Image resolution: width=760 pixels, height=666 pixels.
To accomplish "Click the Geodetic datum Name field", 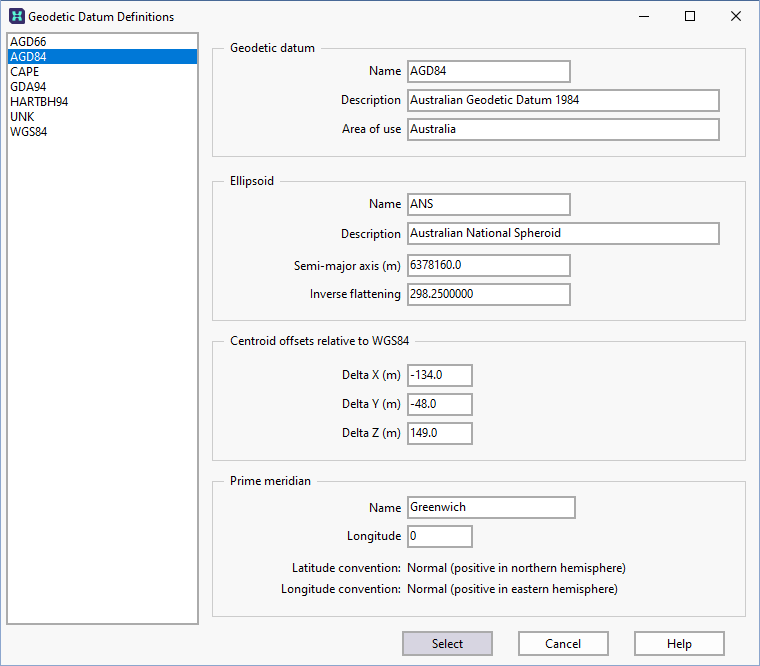I will pyautogui.click(x=488, y=71).
